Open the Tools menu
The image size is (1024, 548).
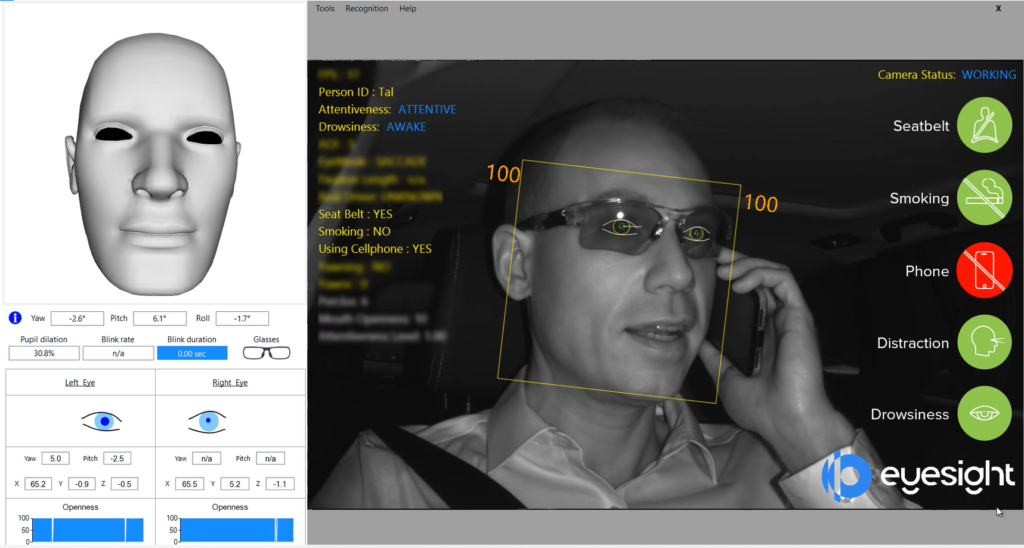tap(325, 9)
